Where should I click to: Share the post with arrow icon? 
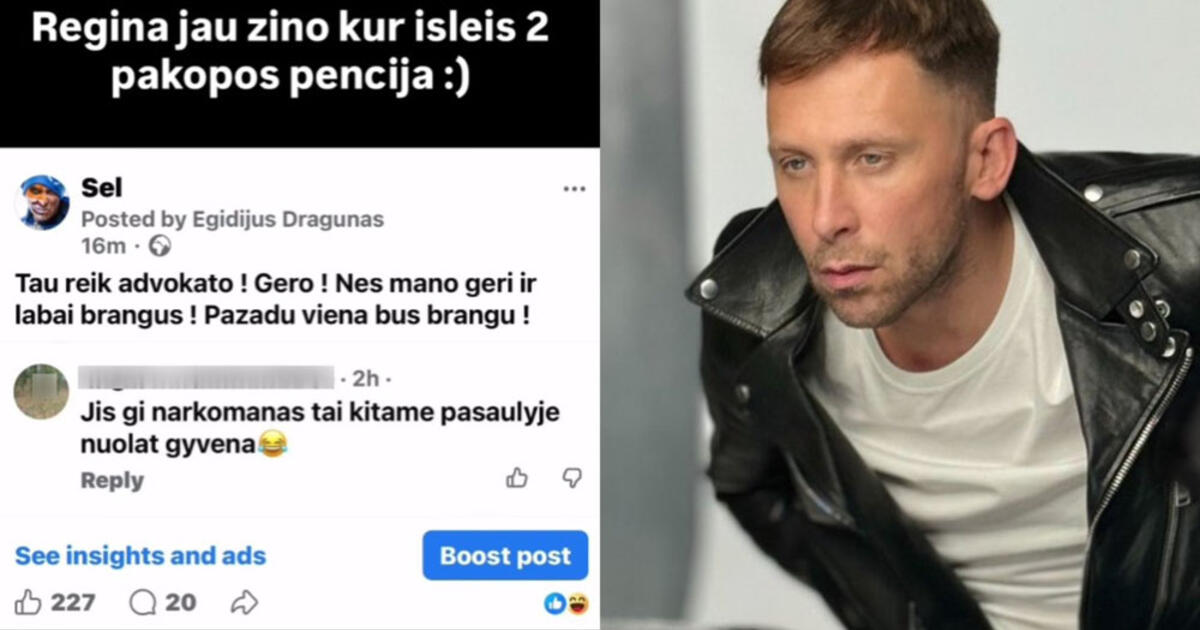(x=244, y=602)
